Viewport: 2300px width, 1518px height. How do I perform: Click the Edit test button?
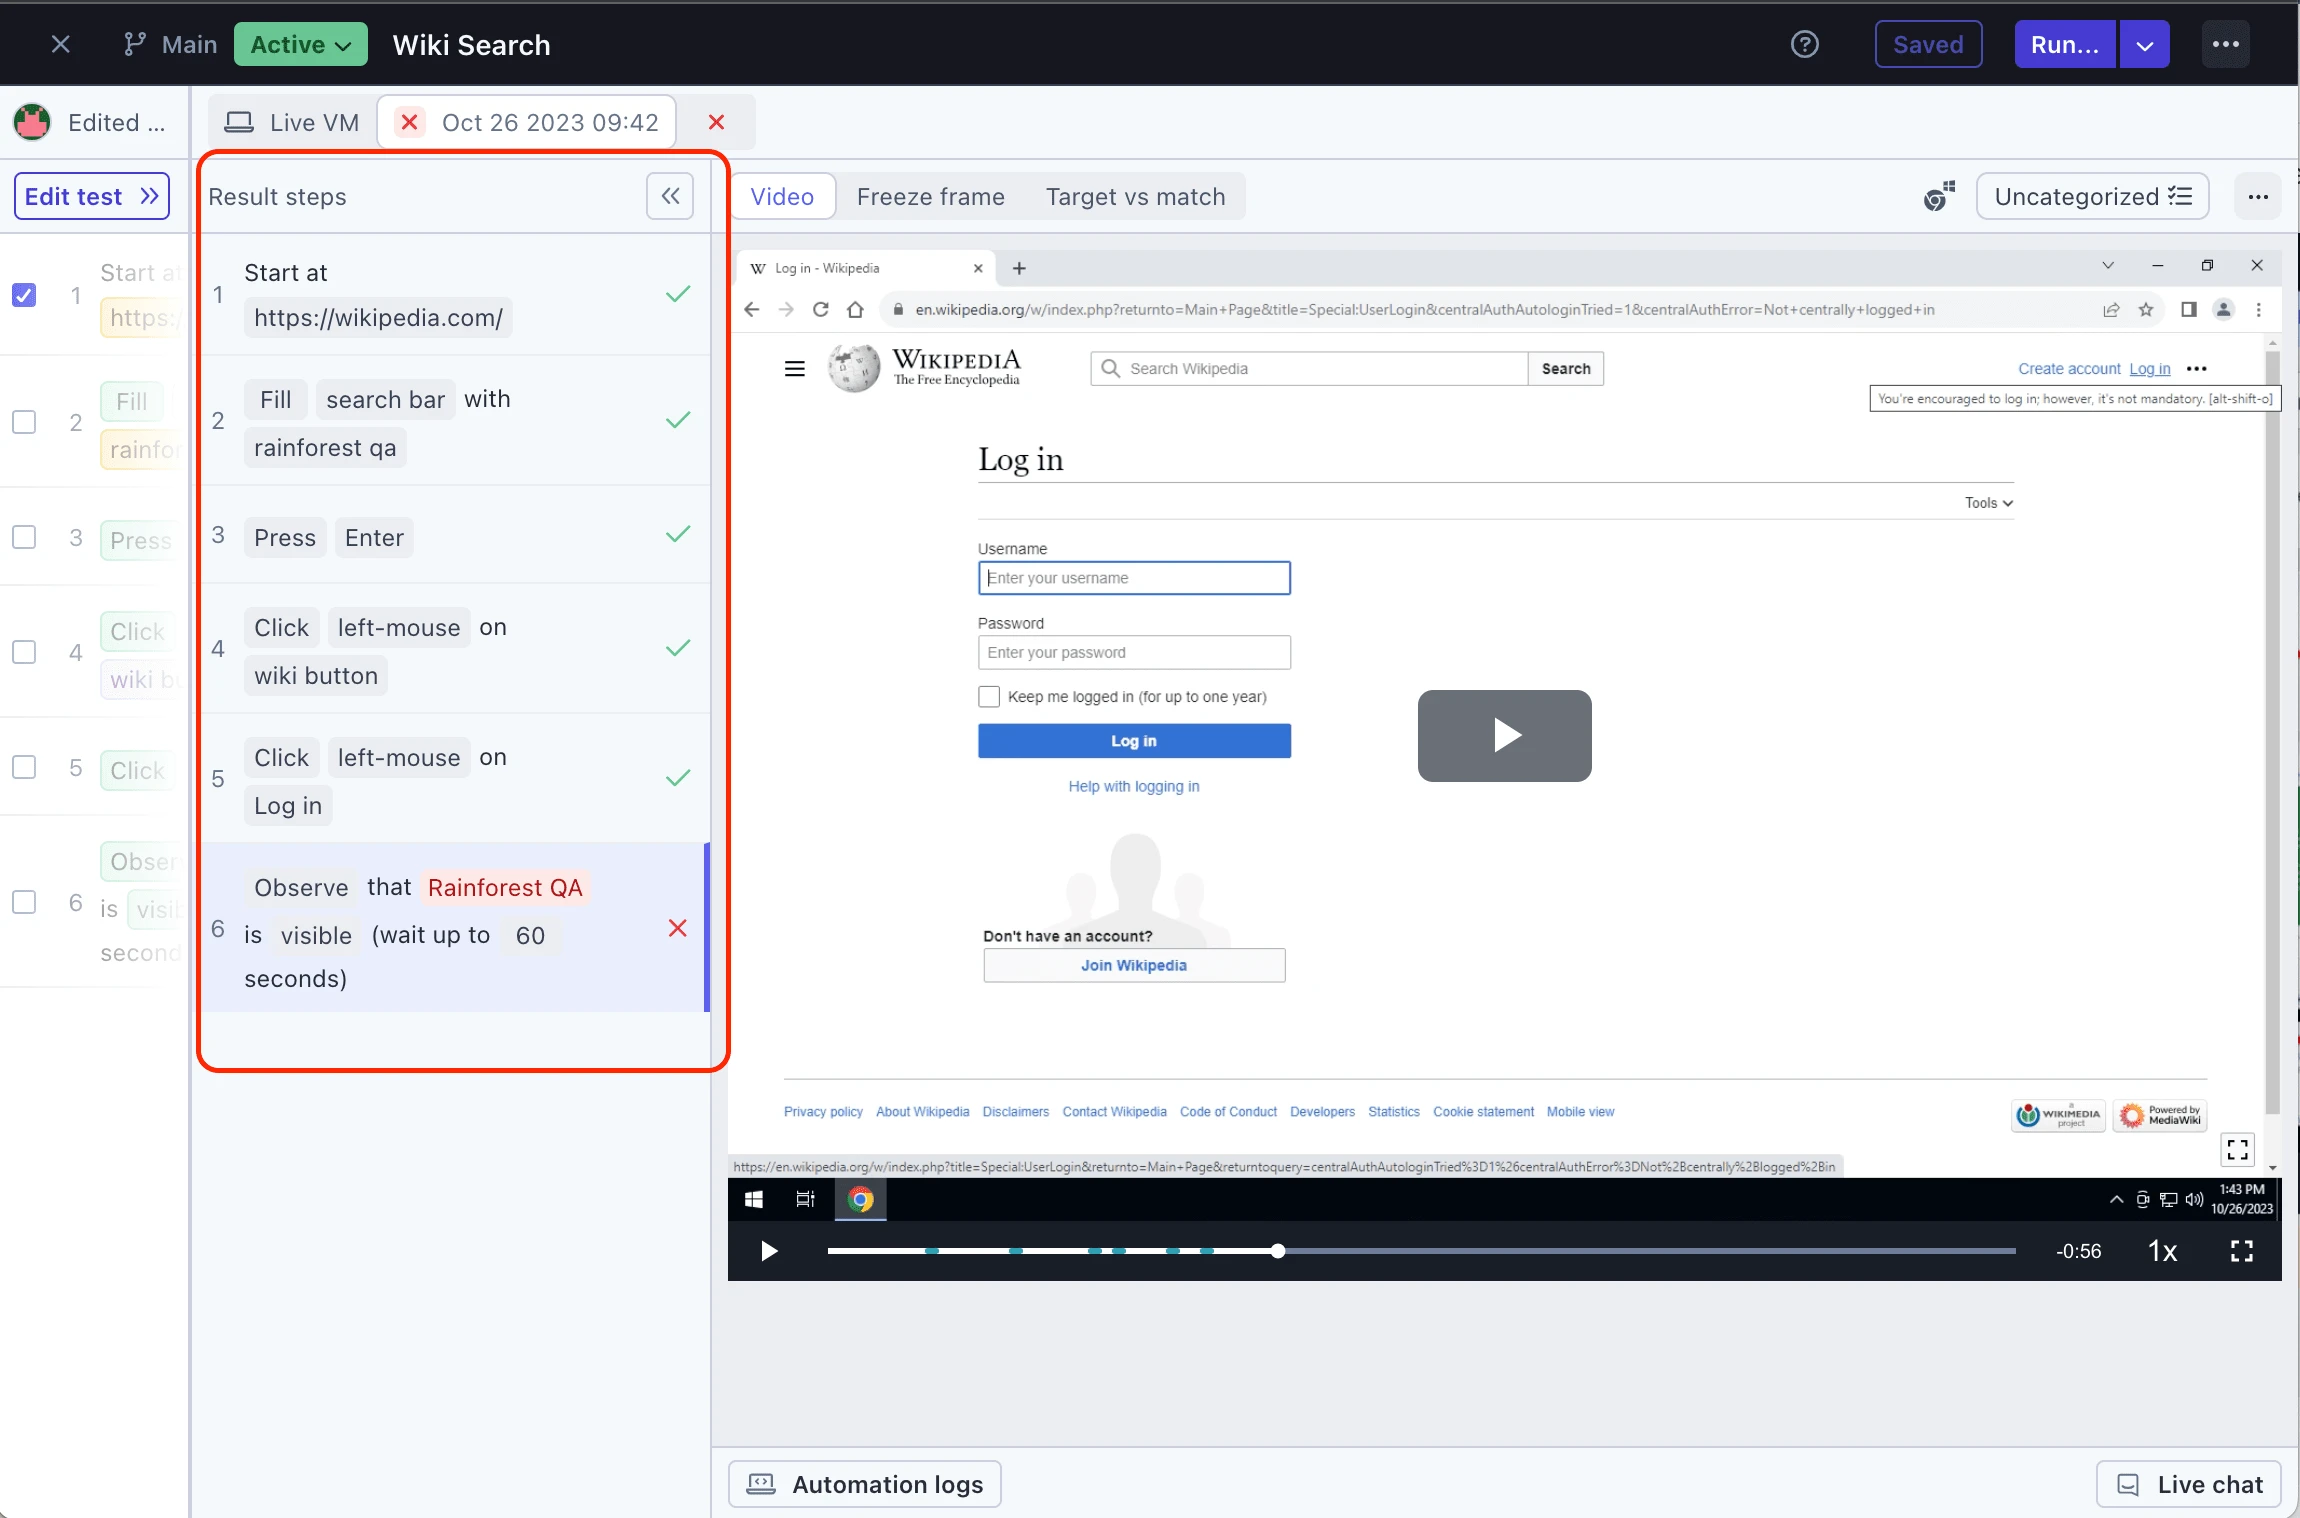91,196
